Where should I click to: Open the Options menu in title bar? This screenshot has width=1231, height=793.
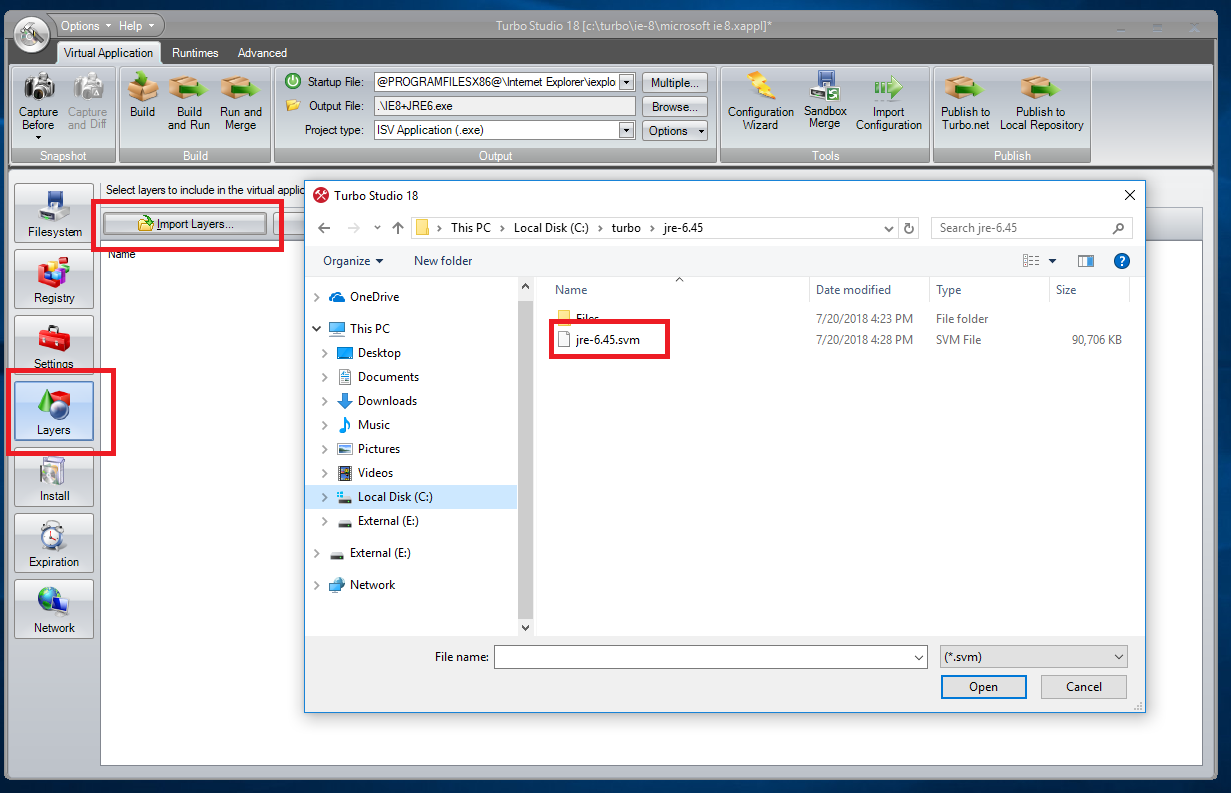coord(84,26)
